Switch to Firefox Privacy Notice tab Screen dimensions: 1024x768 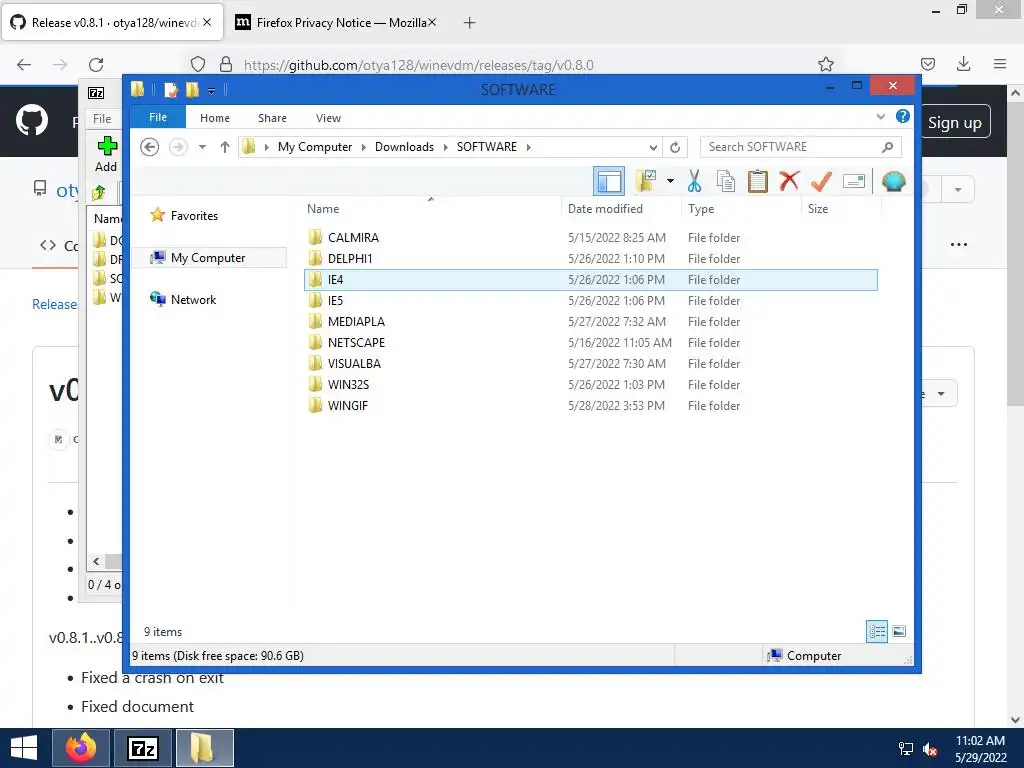(x=336, y=23)
